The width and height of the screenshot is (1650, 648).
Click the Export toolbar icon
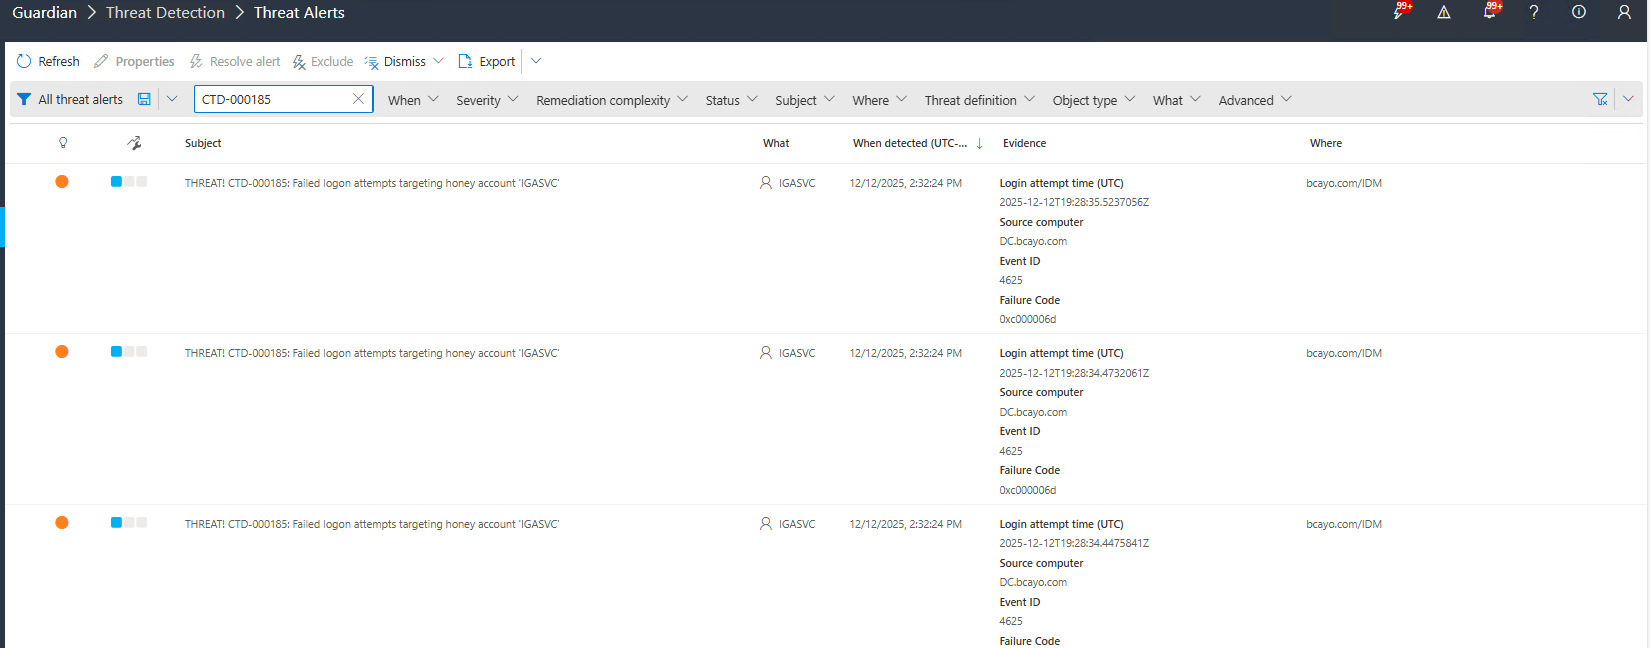[x=465, y=61]
